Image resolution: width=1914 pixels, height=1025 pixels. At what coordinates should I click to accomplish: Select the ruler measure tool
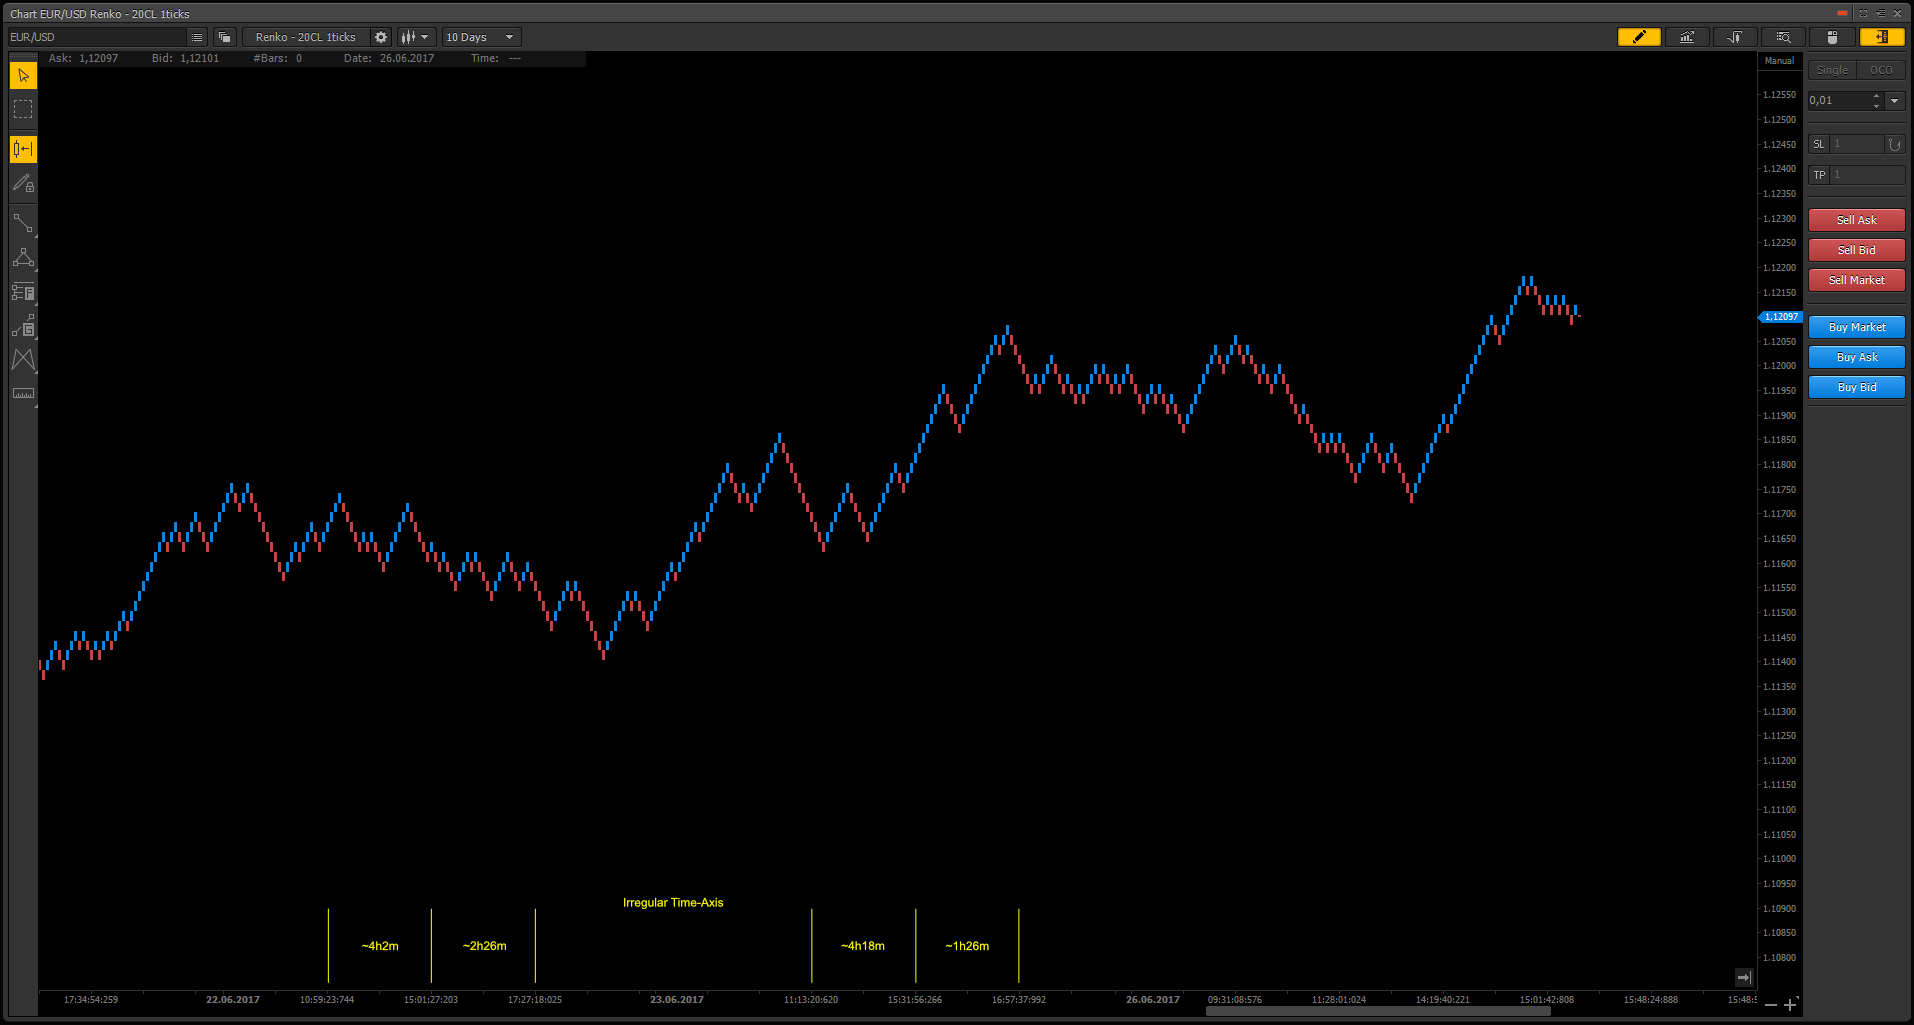(x=23, y=393)
